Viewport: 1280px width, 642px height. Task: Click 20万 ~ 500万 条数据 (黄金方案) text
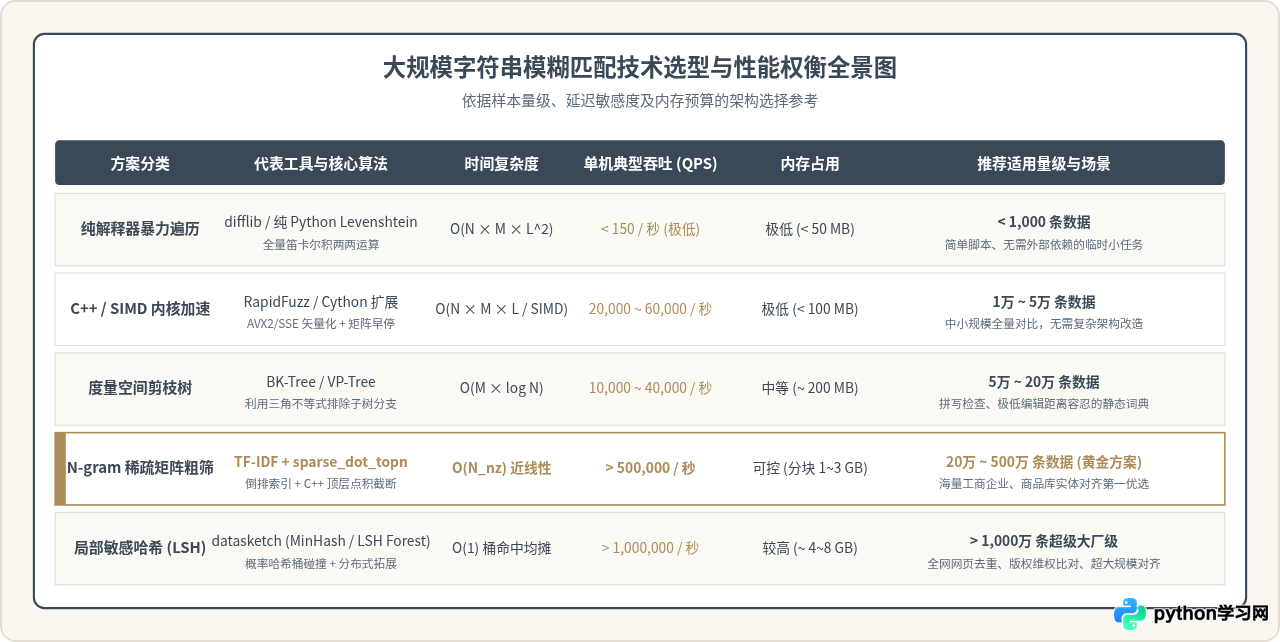click(1044, 462)
